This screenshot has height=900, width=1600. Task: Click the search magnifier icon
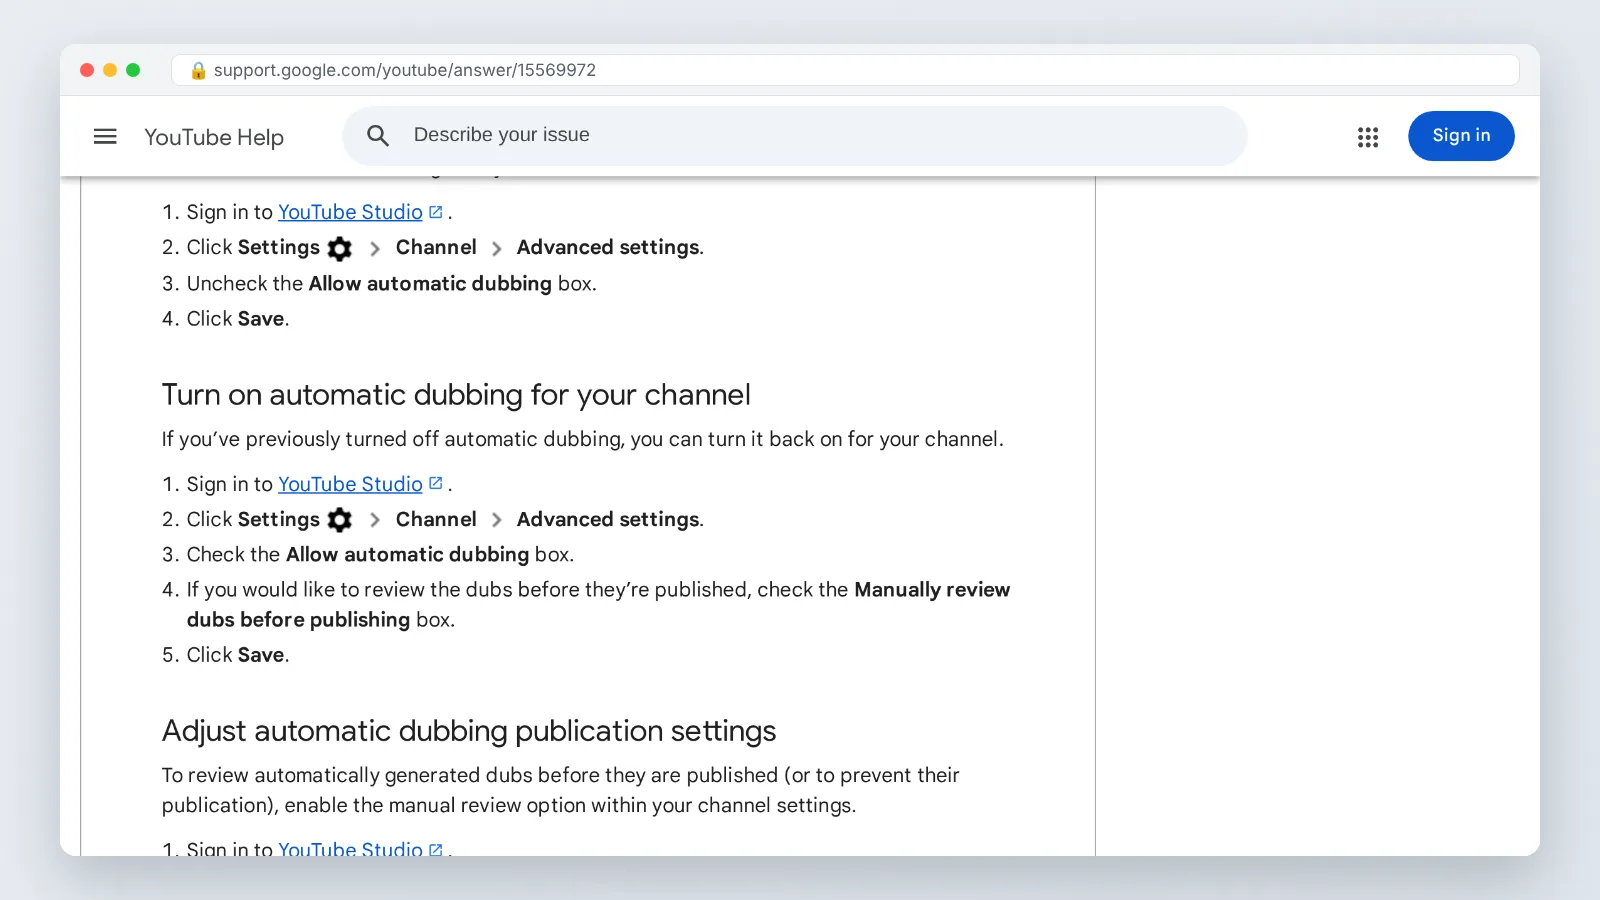click(x=378, y=136)
